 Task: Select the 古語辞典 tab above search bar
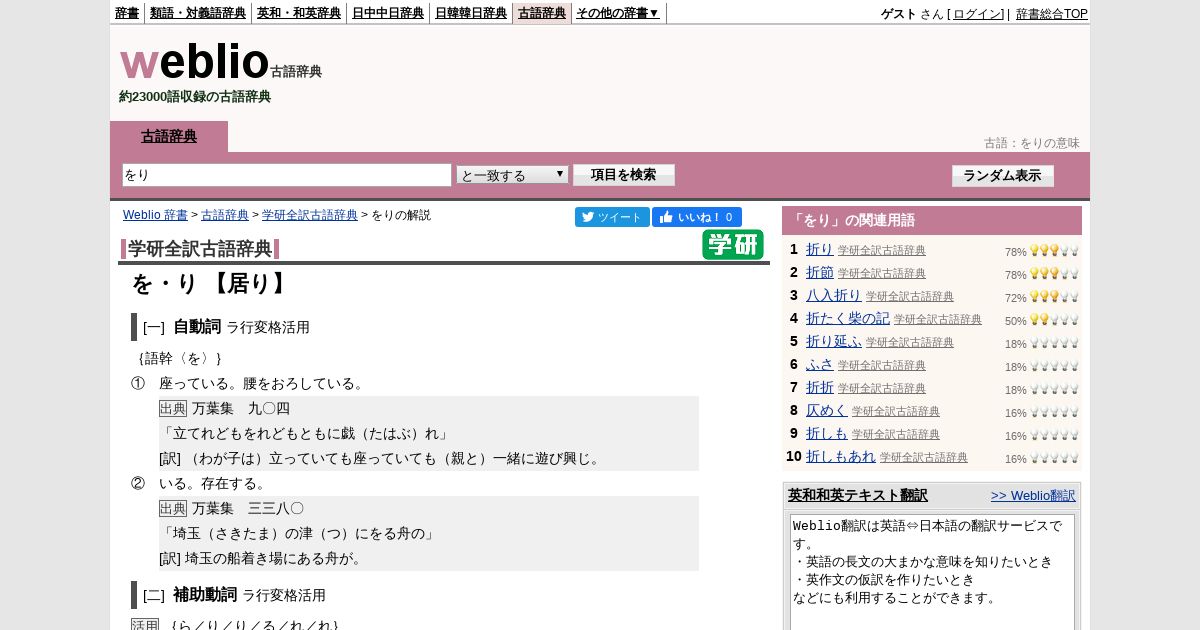click(169, 137)
